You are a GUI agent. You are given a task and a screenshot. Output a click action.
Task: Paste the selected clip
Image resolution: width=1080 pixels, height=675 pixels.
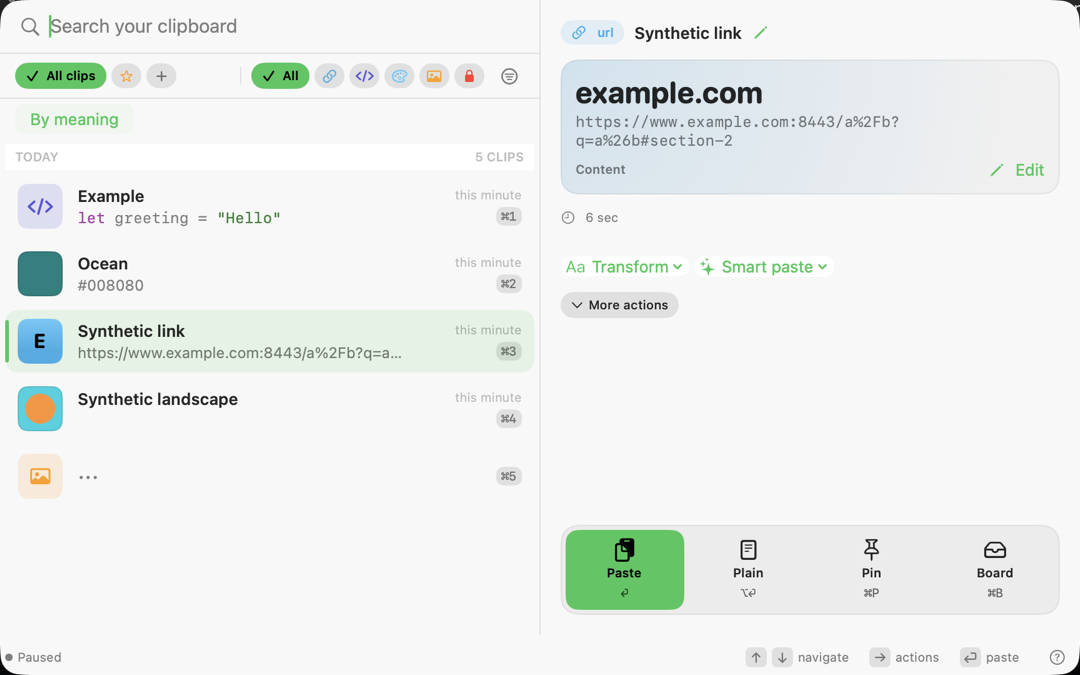tap(625, 570)
